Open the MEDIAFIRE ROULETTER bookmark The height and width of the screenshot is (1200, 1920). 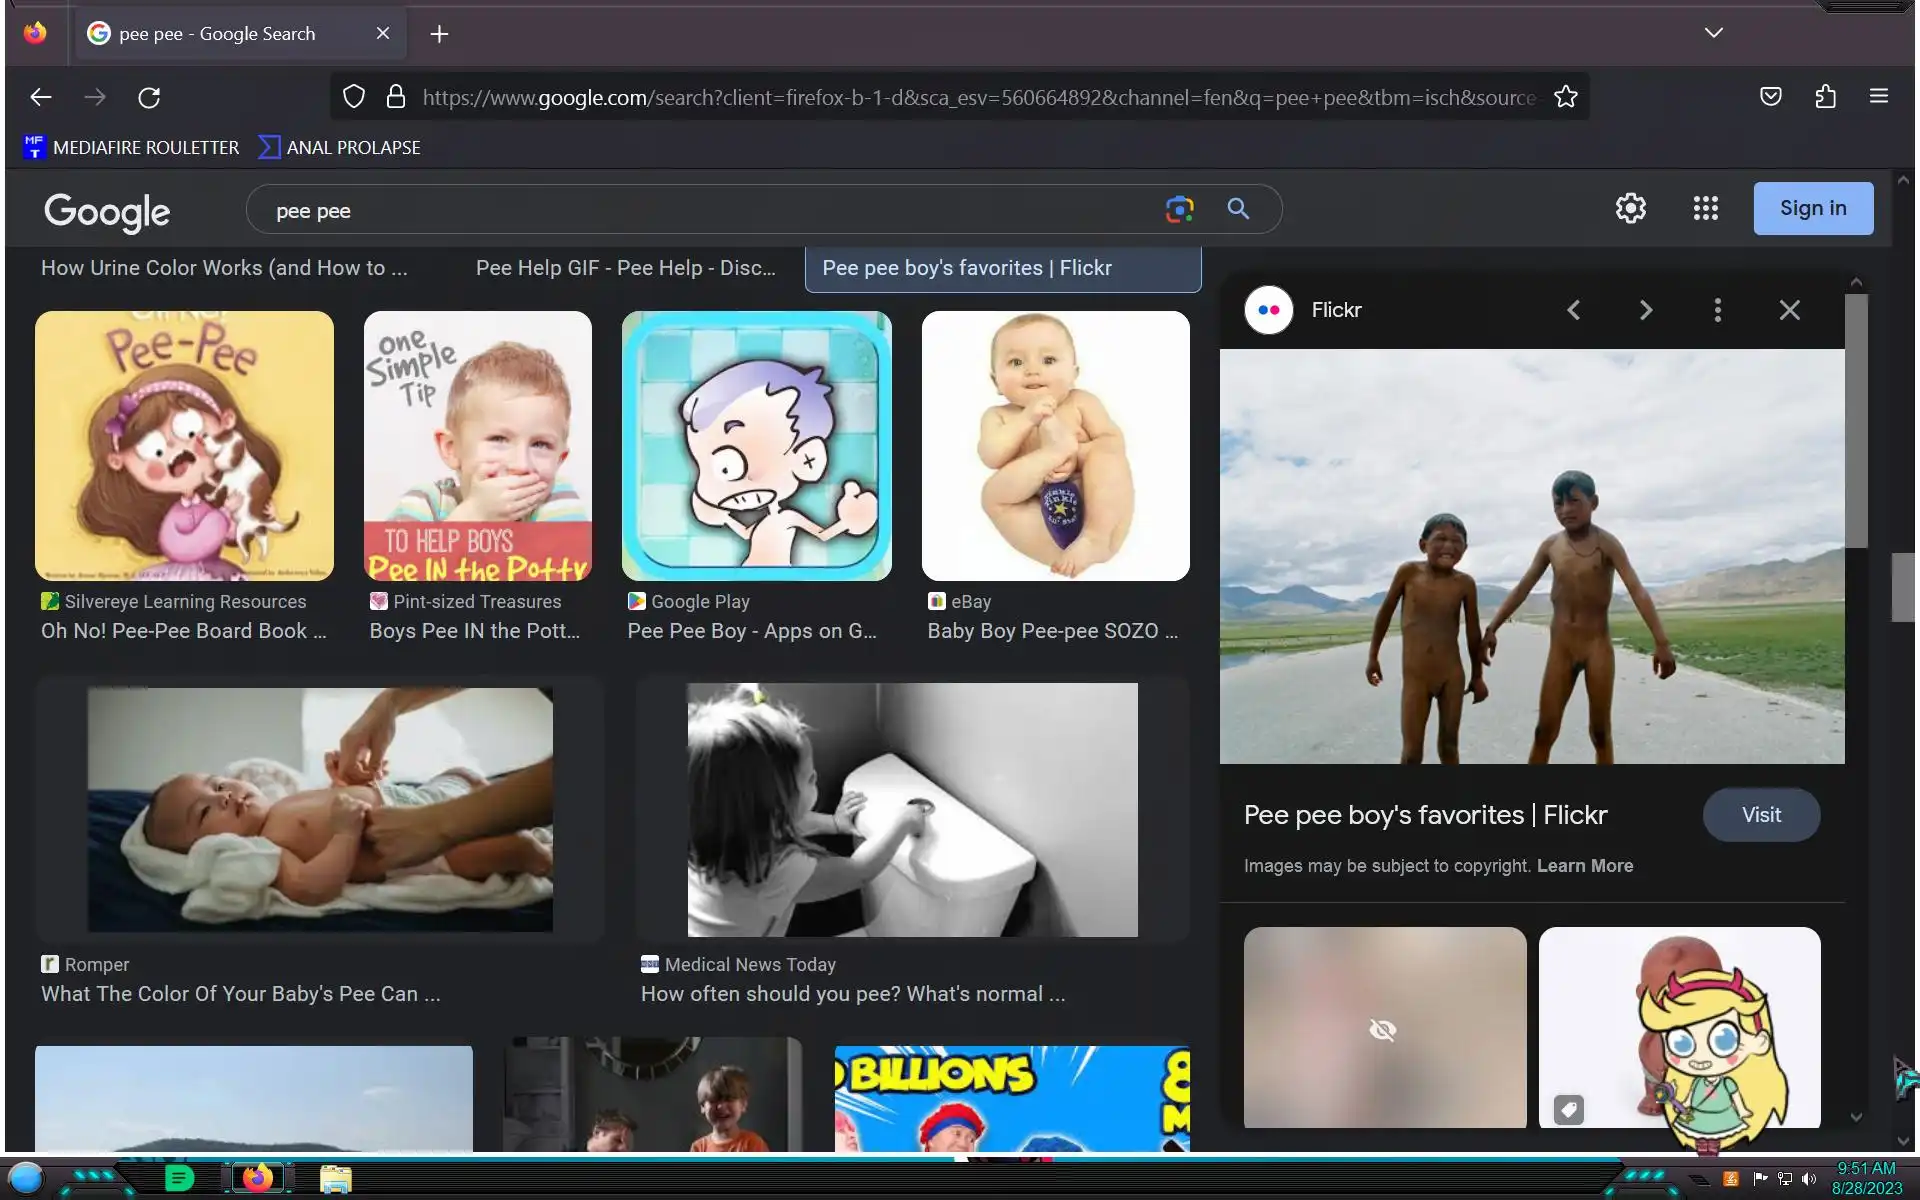[x=131, y=148]
